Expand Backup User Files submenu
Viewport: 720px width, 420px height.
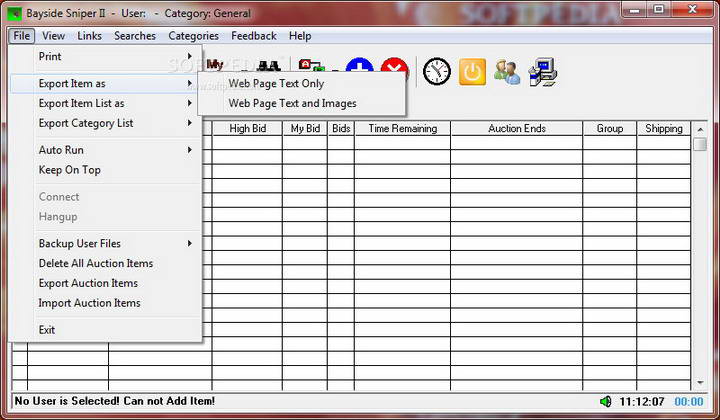tap(105, 244)
